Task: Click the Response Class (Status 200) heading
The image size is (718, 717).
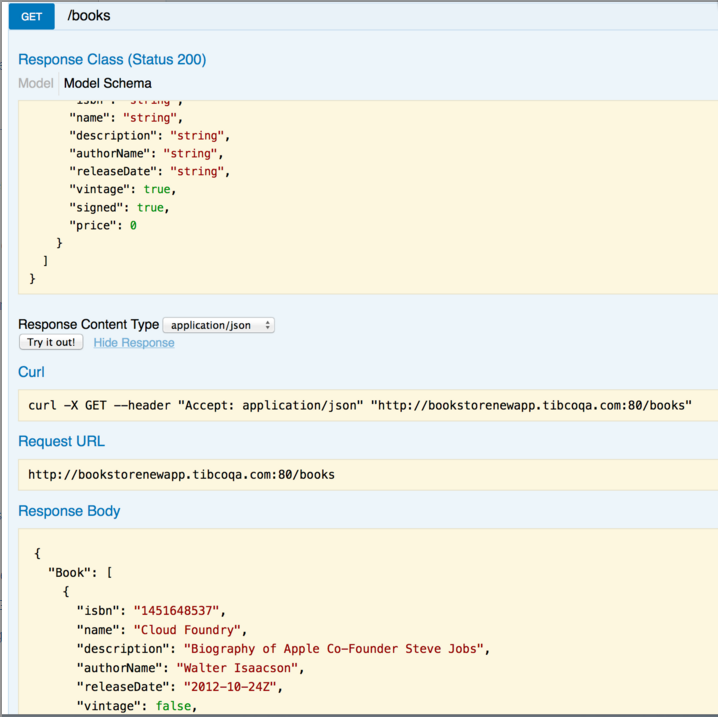Action: pyautogui.click(x=112, y=60)
